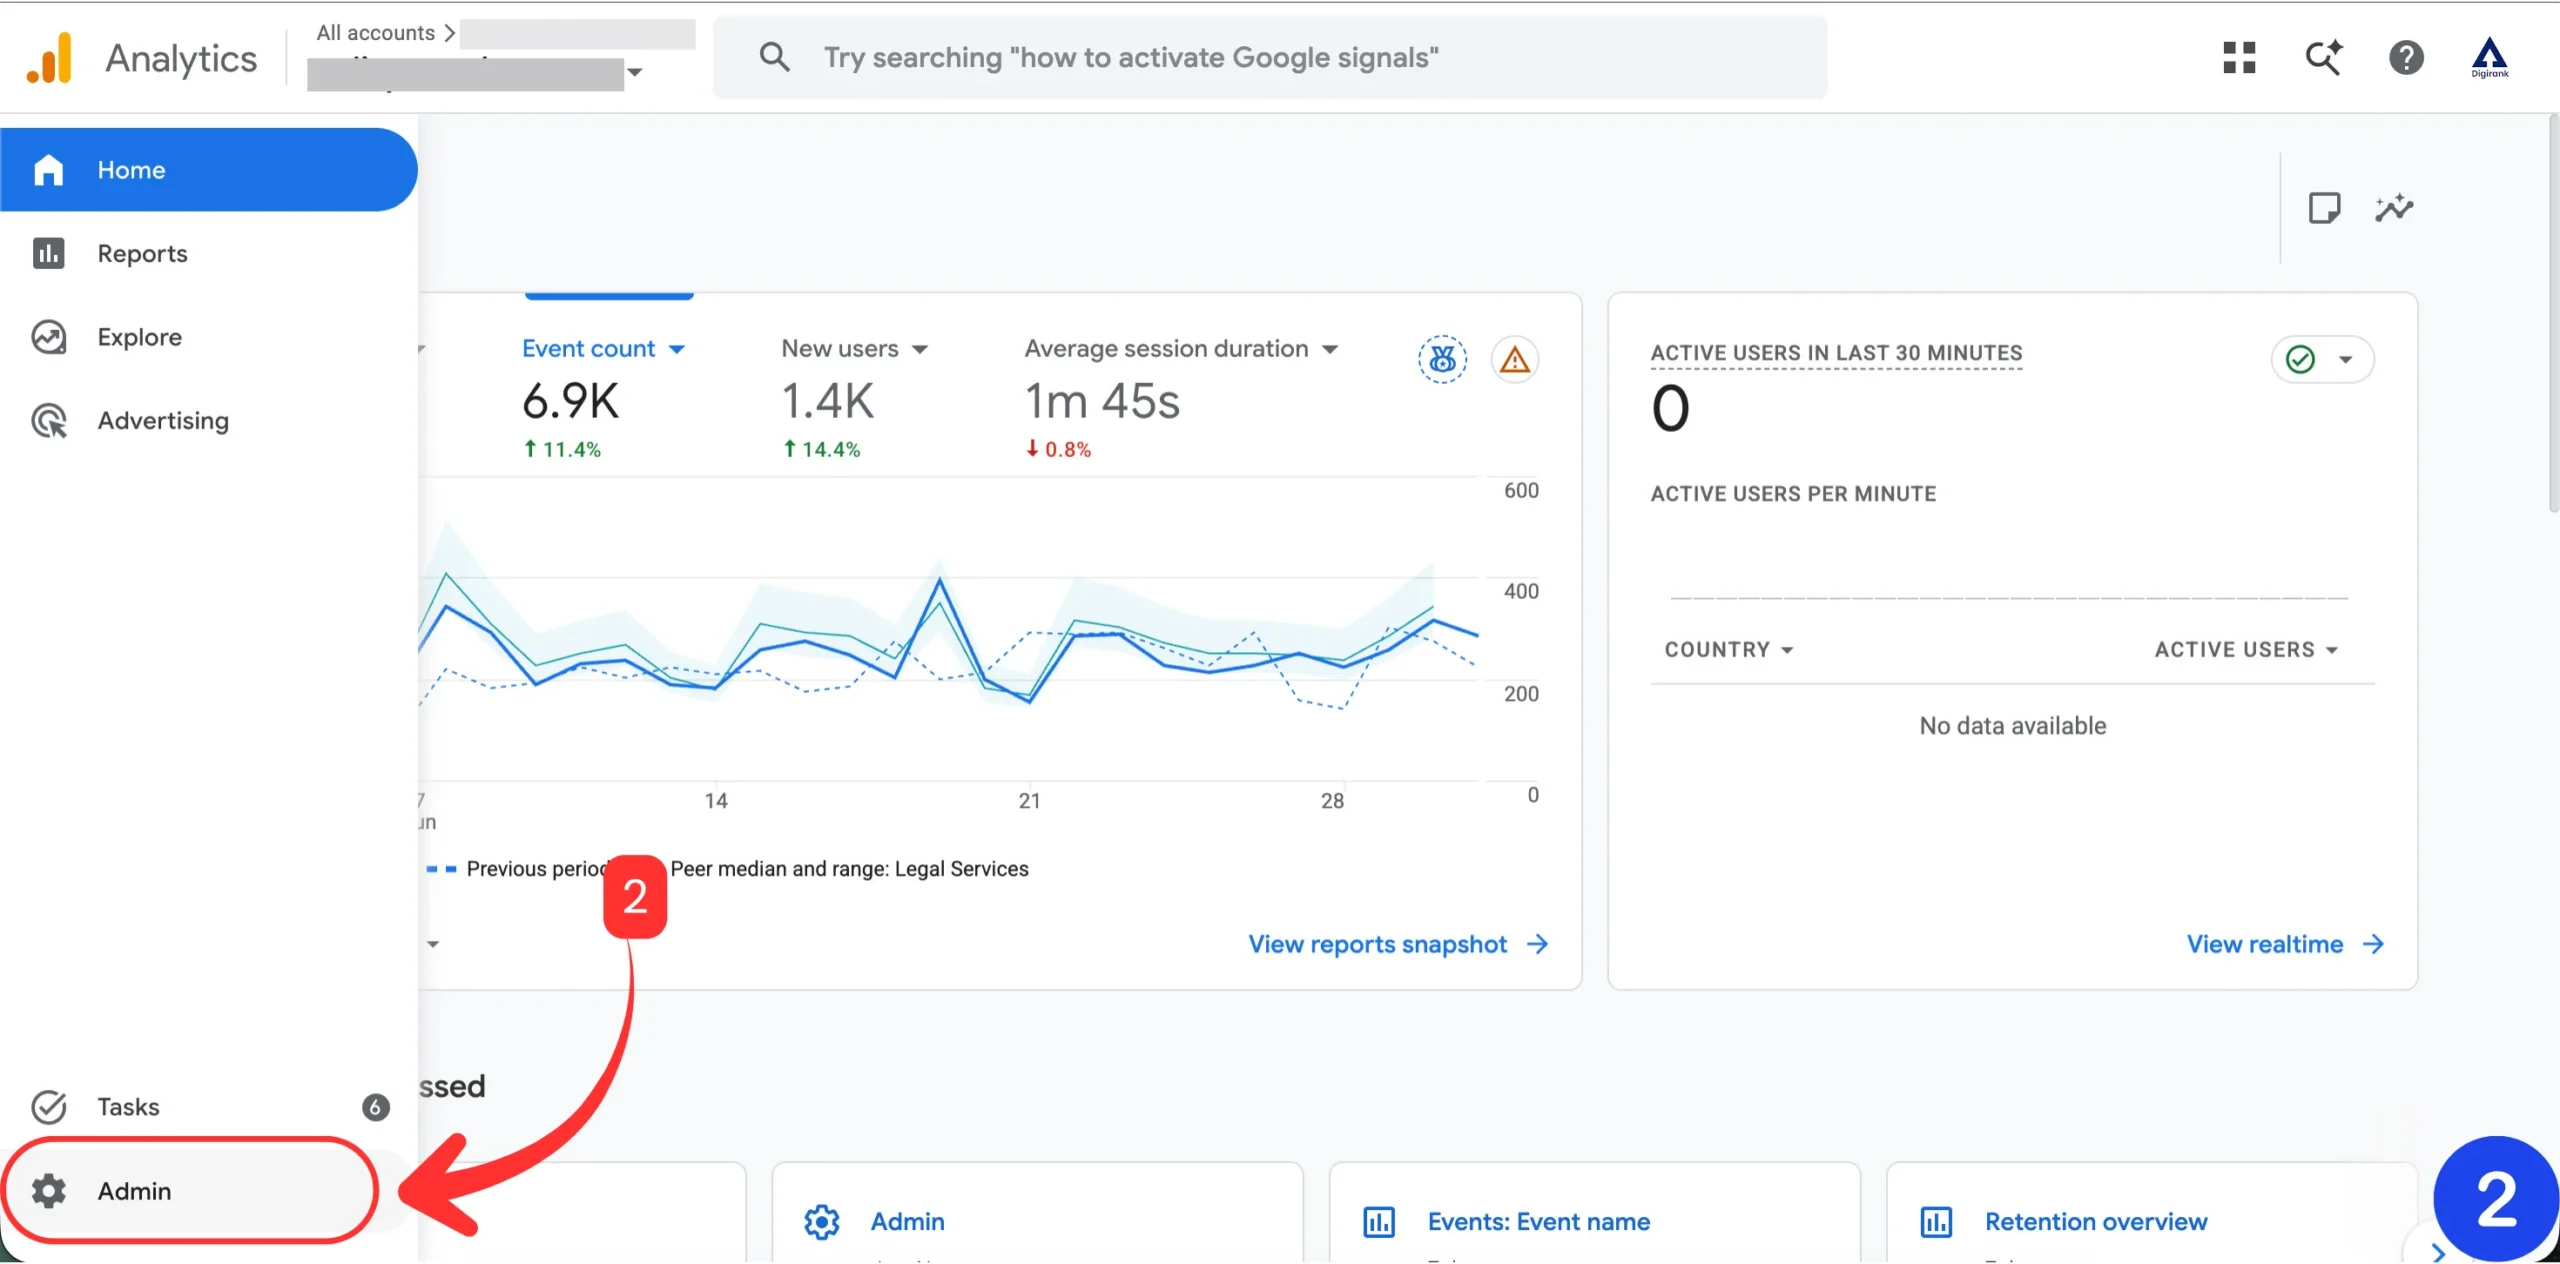Open the ACTIVE USERS metric dropdown
This screenshot has width=2560, height=1264.
coord(2246,649)
